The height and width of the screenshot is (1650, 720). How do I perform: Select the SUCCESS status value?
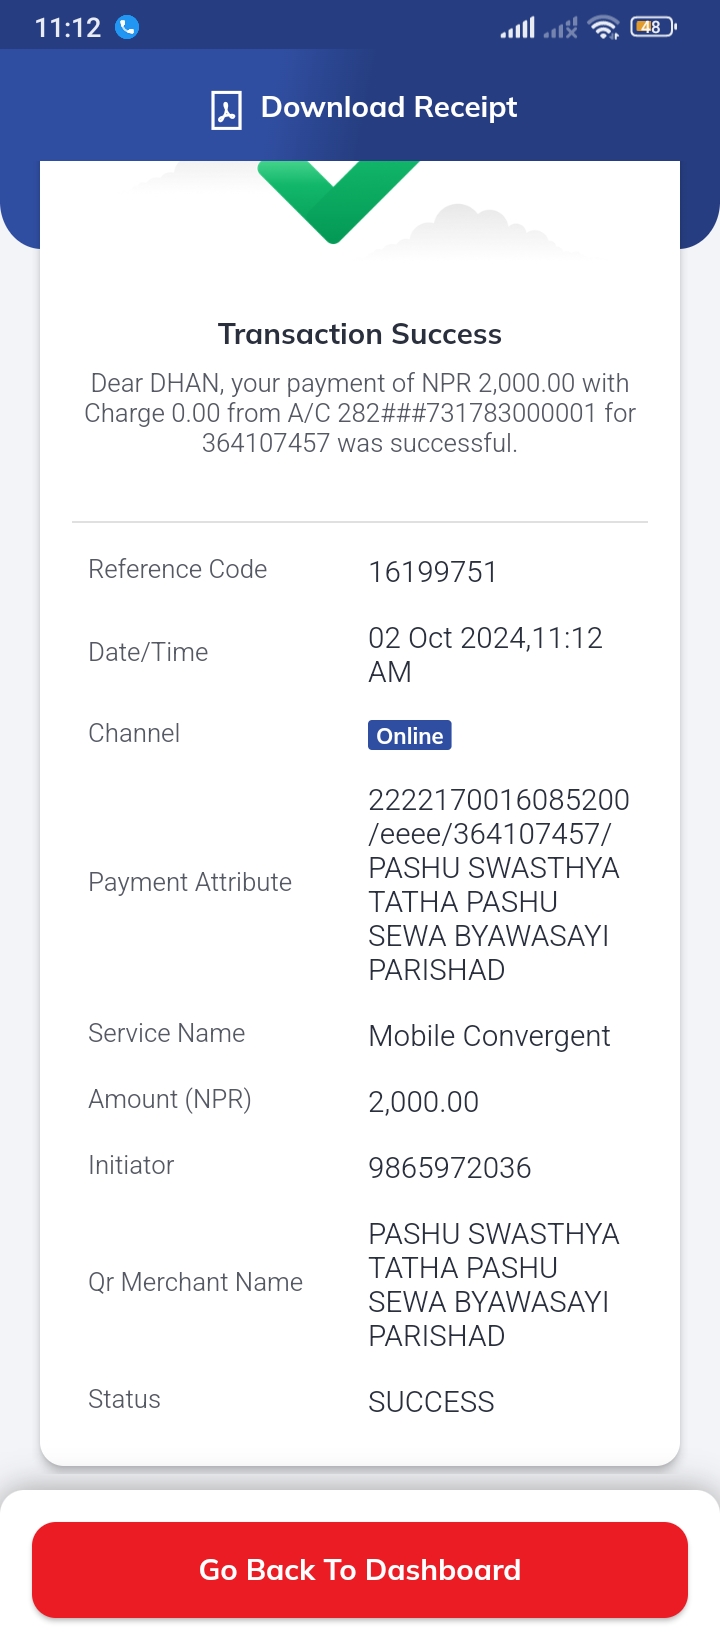coord(432,1402)
